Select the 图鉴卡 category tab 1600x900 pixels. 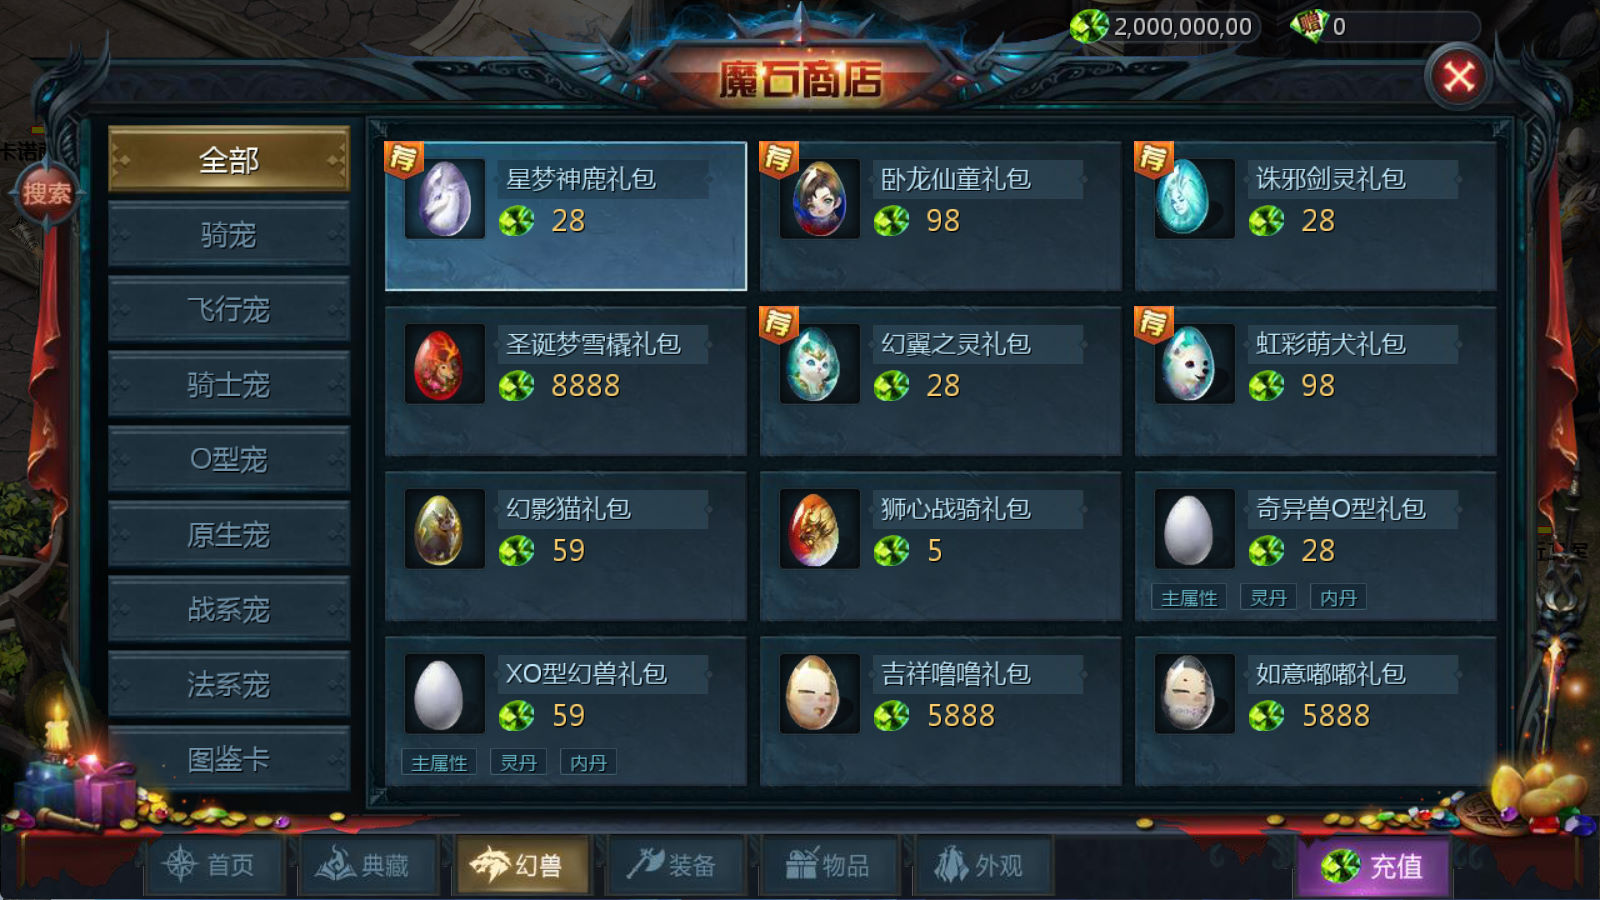229,760
